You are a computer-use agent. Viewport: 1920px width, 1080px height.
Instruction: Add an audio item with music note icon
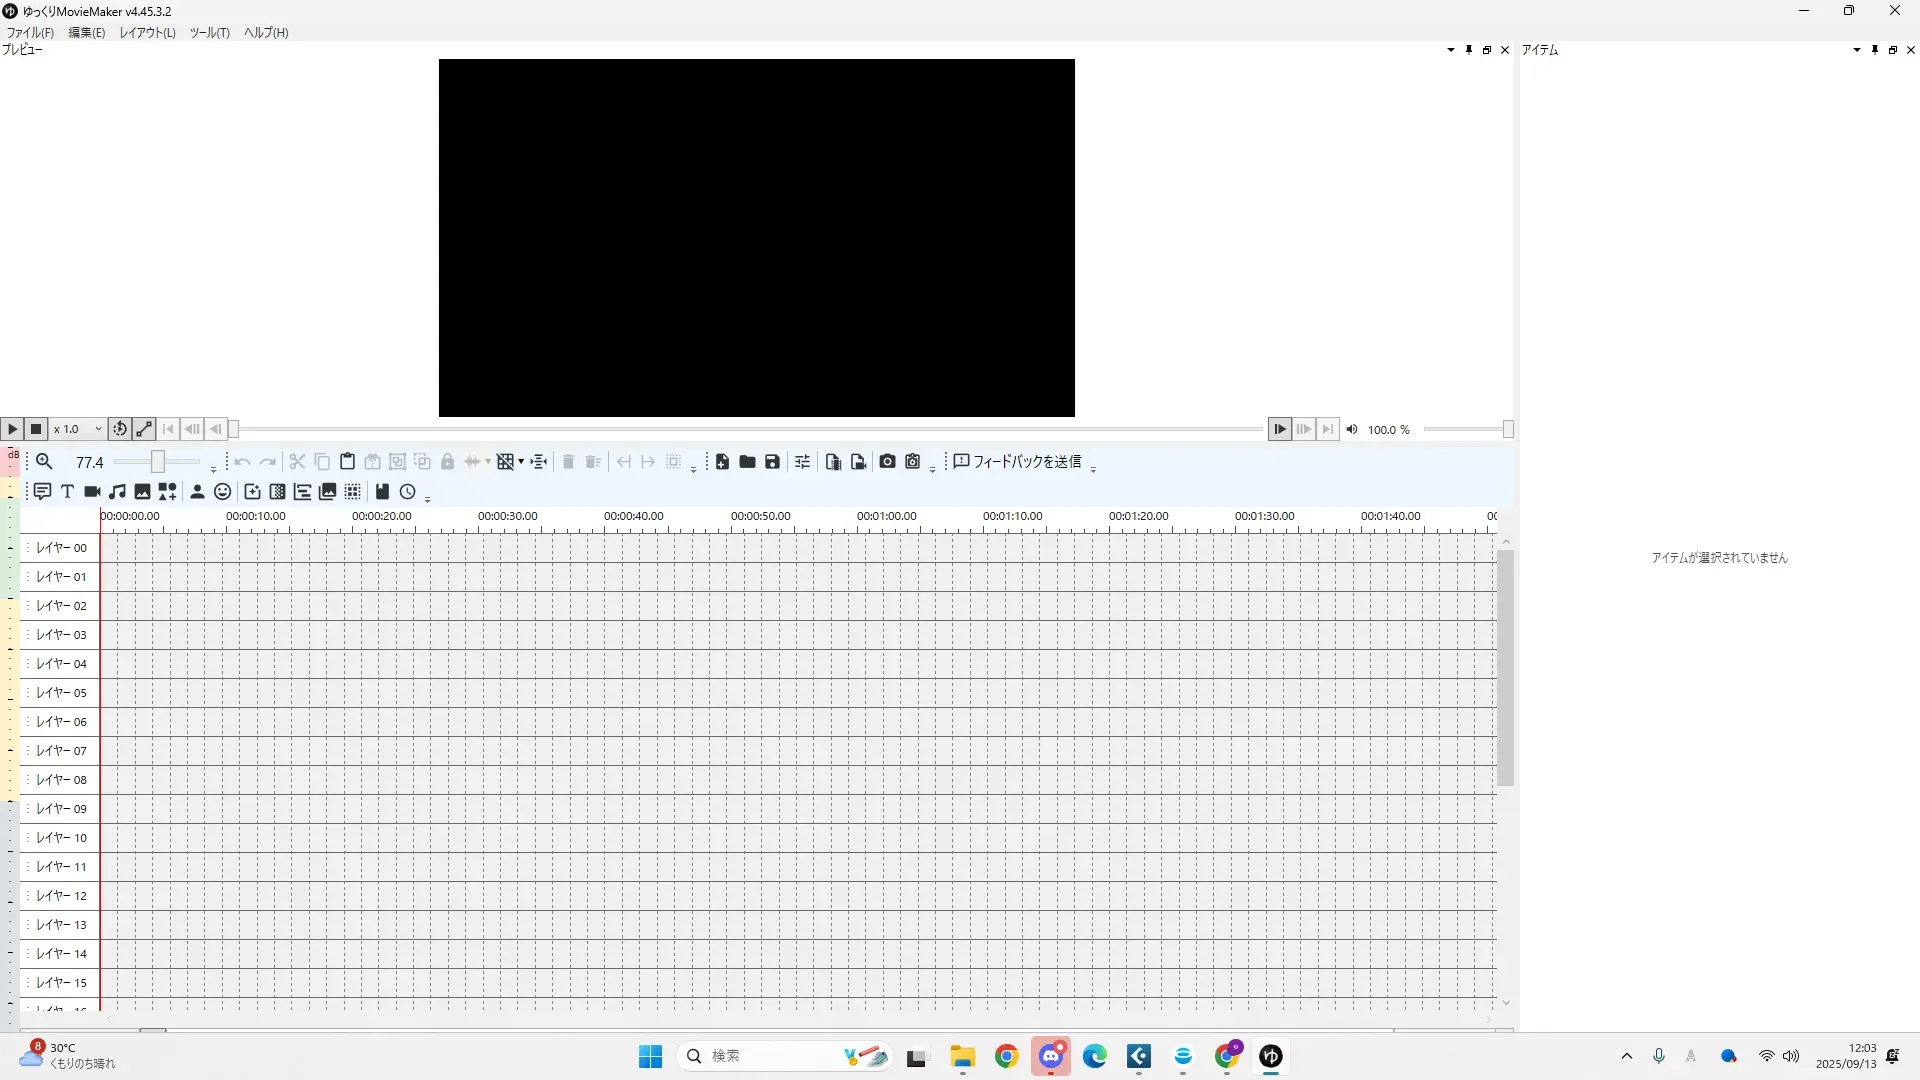click(x=117, y=491)
